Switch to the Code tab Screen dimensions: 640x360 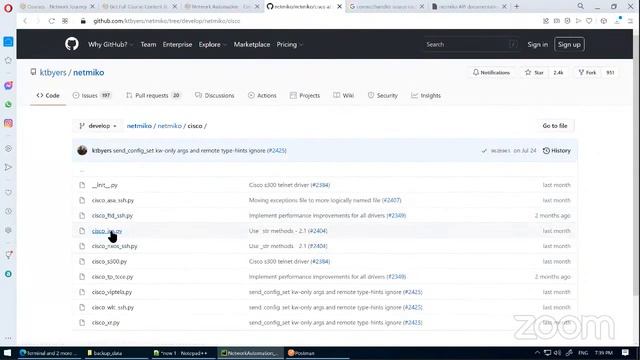coord(48,96)
